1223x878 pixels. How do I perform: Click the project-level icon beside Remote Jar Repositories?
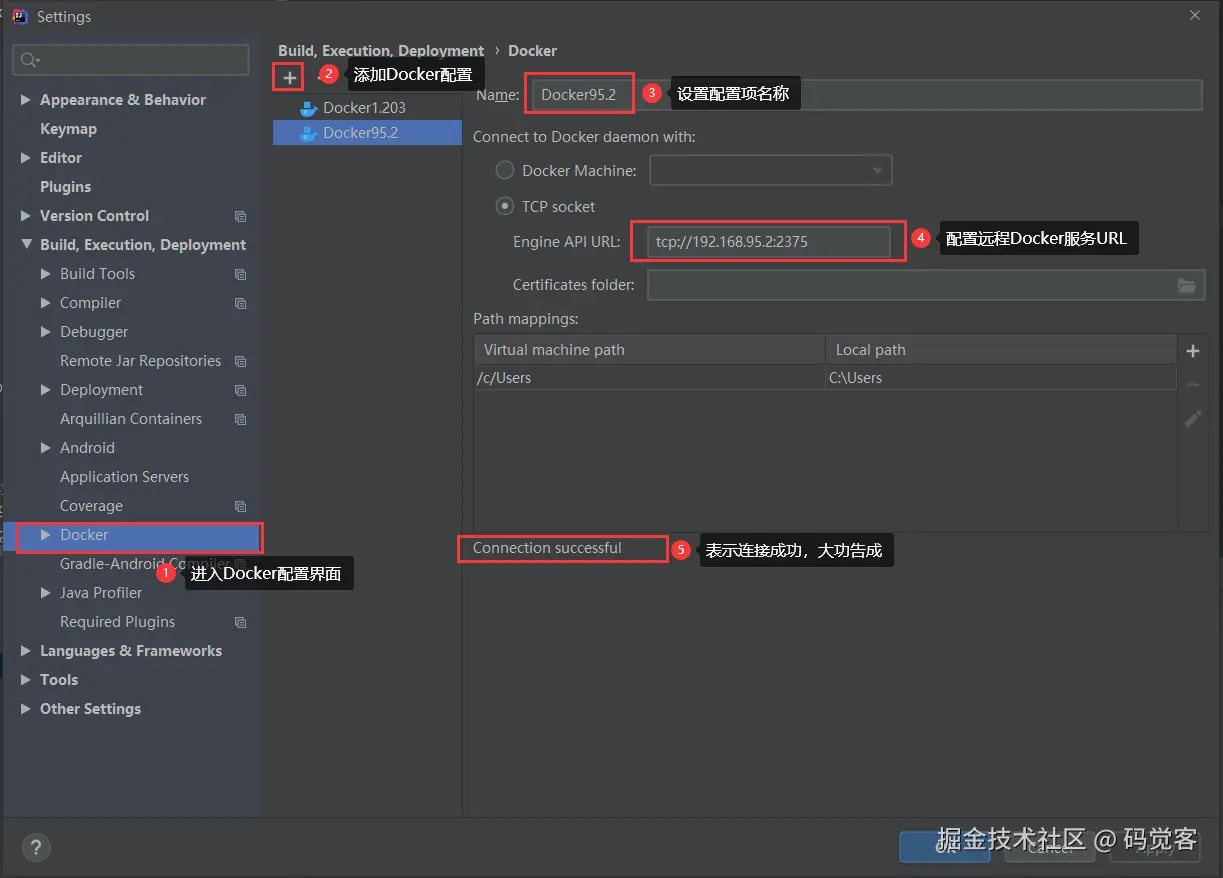click(240, 361)
